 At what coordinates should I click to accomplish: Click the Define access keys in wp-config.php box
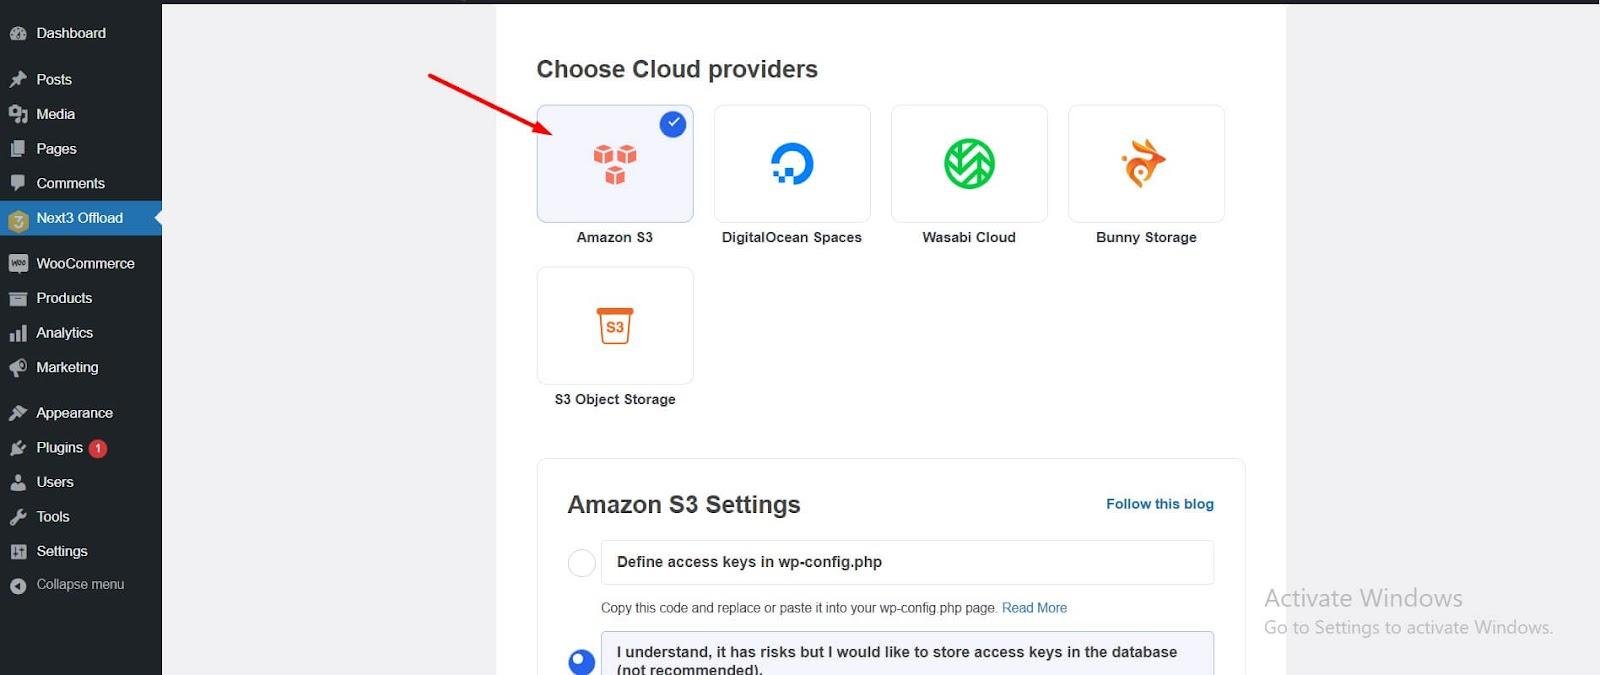click(x=907, y=562)
